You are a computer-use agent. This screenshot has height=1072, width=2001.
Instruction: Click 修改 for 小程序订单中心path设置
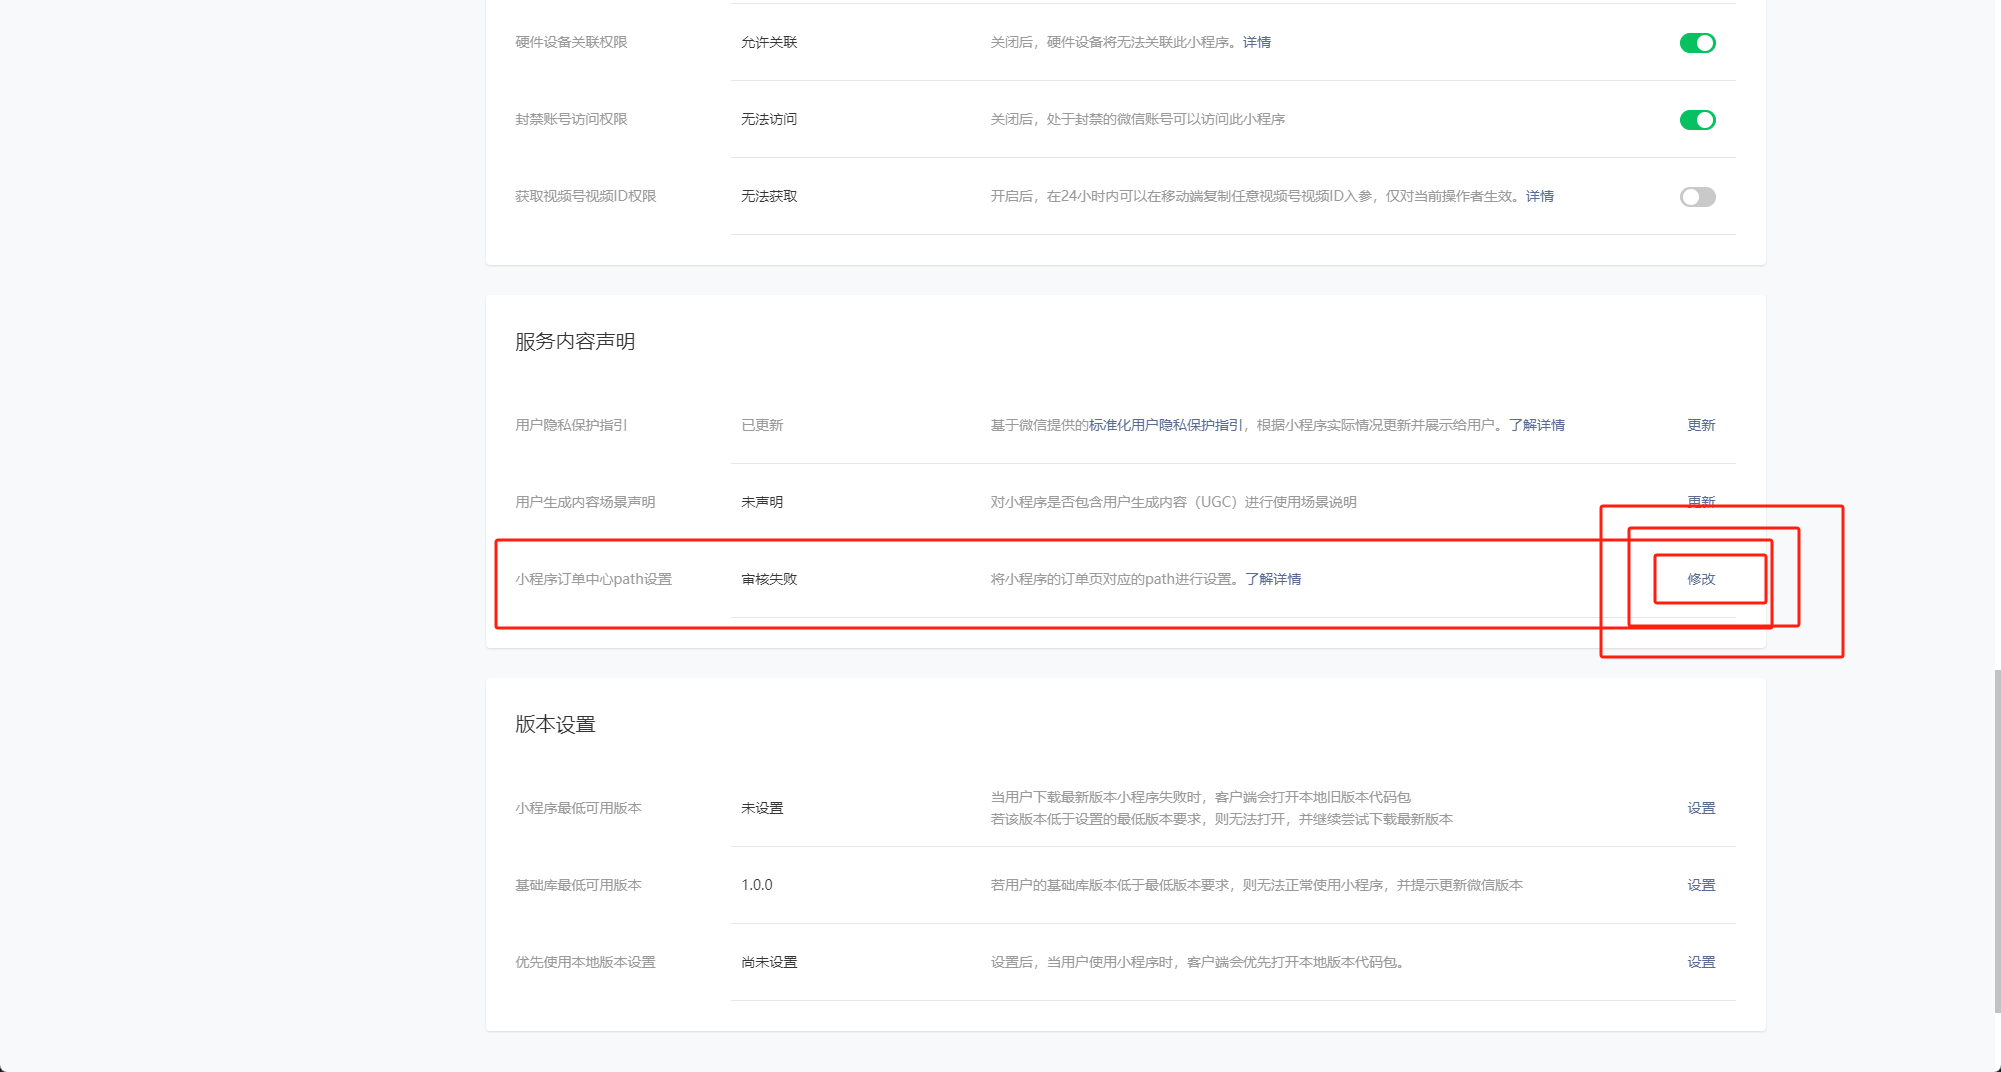coord(1701,579)
